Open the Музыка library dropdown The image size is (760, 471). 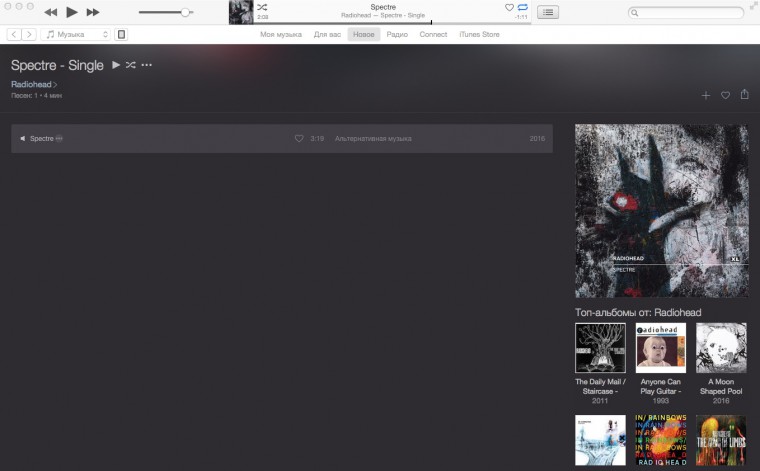click(x=76, y=34)
